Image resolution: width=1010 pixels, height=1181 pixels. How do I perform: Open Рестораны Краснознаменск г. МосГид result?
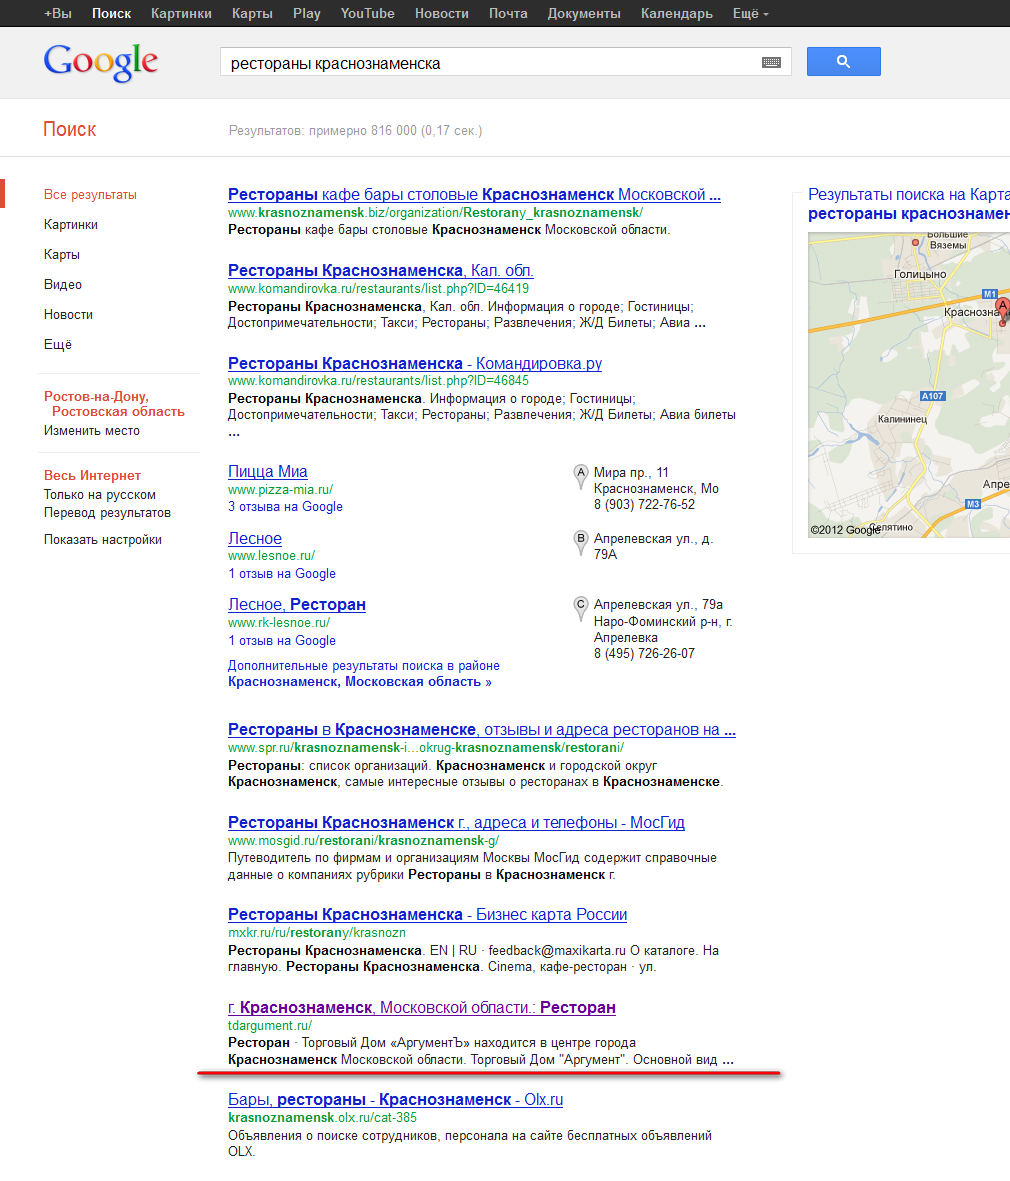pos(456,823)
